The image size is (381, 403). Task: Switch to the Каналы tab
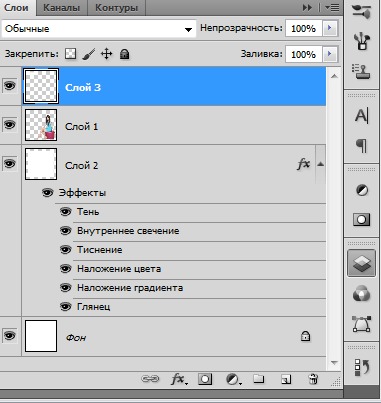61,8
